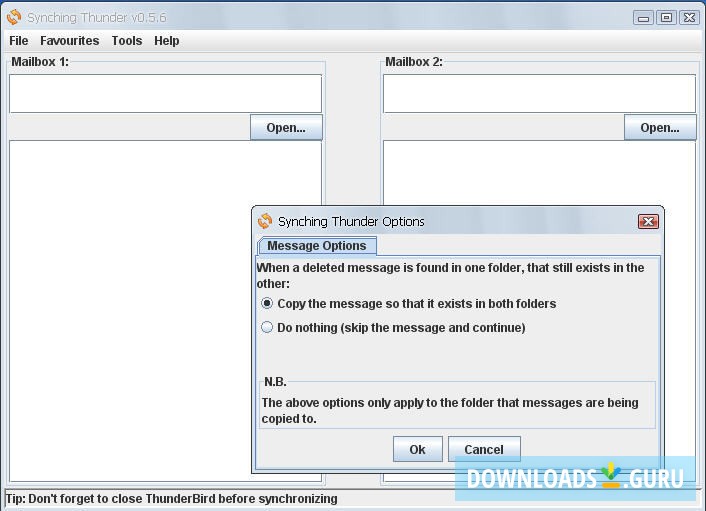Open the Tools menu
706x511 pixels.
pos(127,41)
